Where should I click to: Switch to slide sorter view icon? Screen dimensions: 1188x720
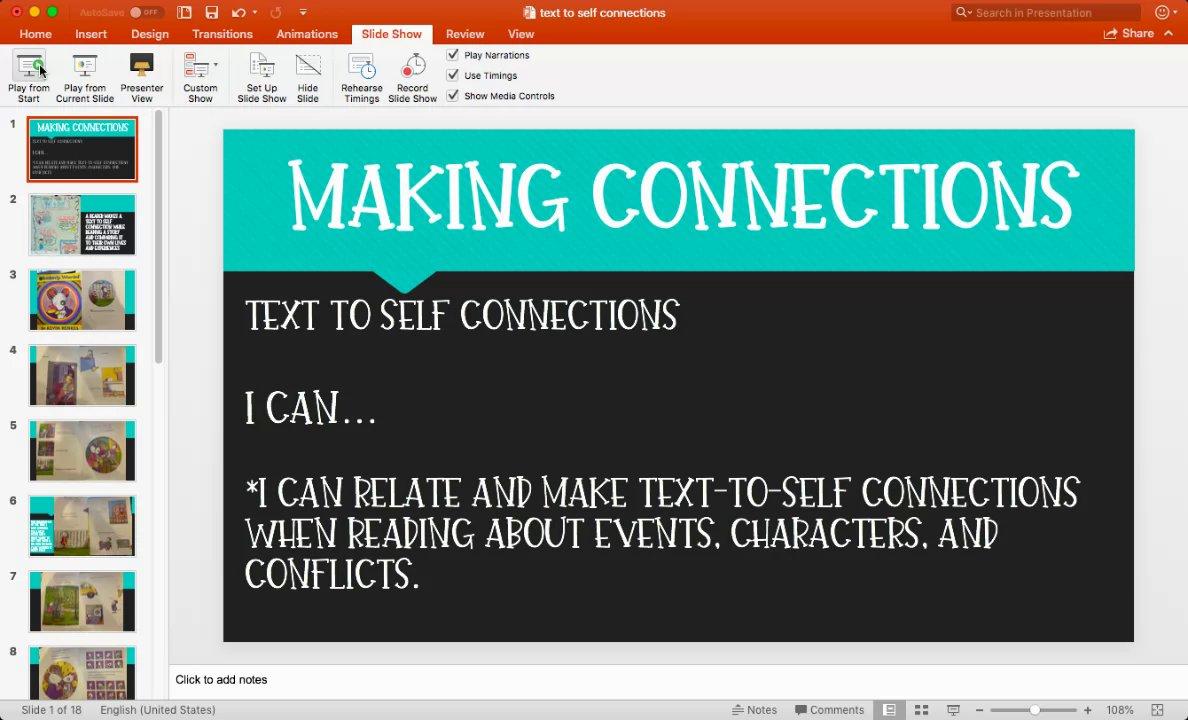coord(921,710)
